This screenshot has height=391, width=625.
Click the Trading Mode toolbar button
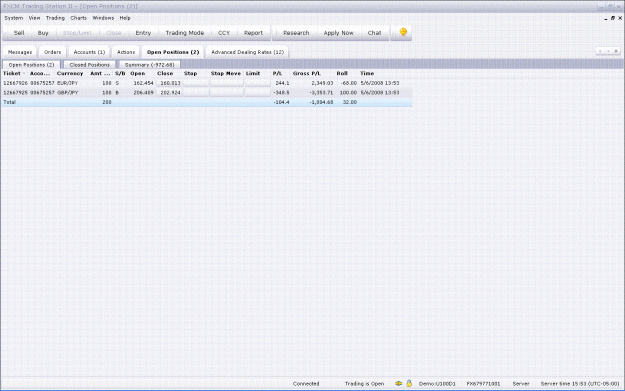[x=185, y=33]
